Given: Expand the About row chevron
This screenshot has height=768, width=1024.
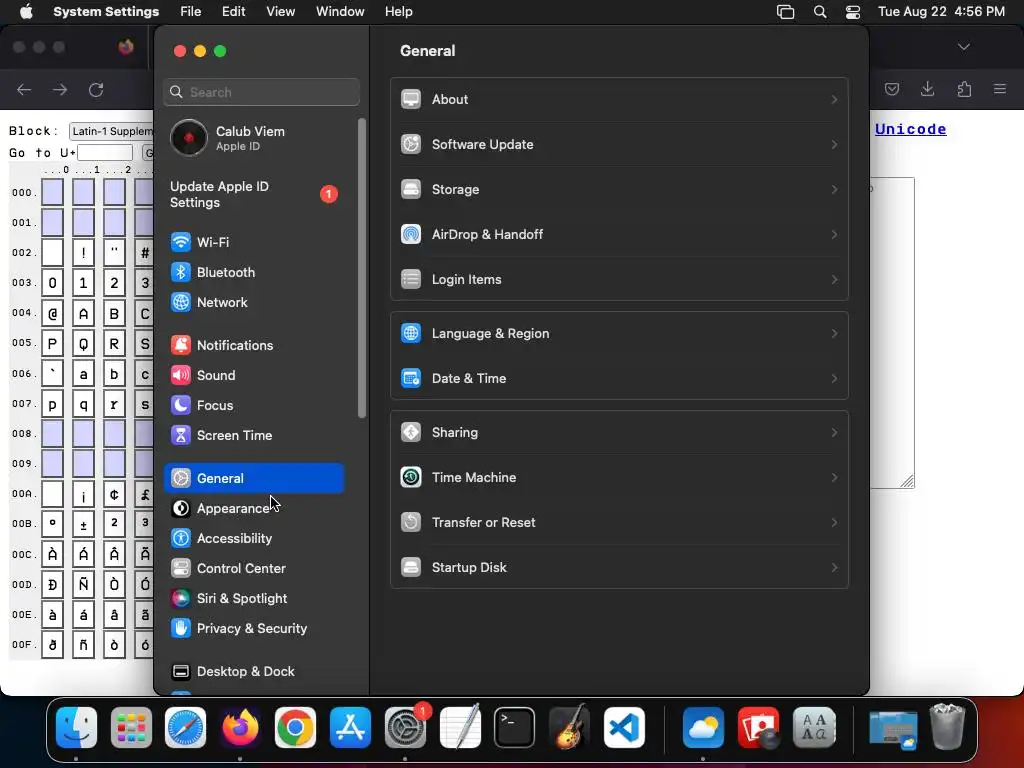Looking at the screenshot, I should 834,100.
